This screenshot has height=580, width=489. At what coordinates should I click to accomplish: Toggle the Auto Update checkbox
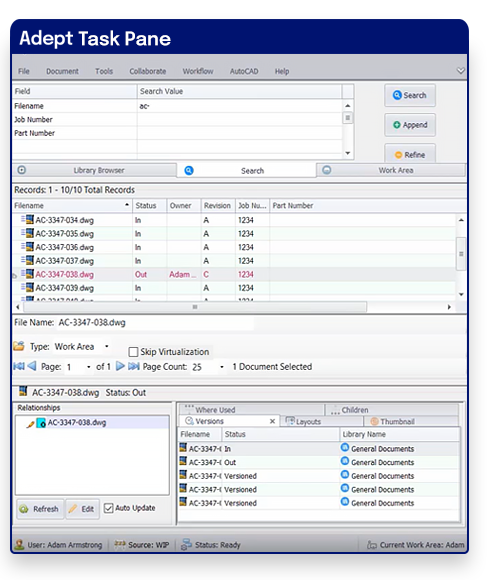(x=108, y=508)
